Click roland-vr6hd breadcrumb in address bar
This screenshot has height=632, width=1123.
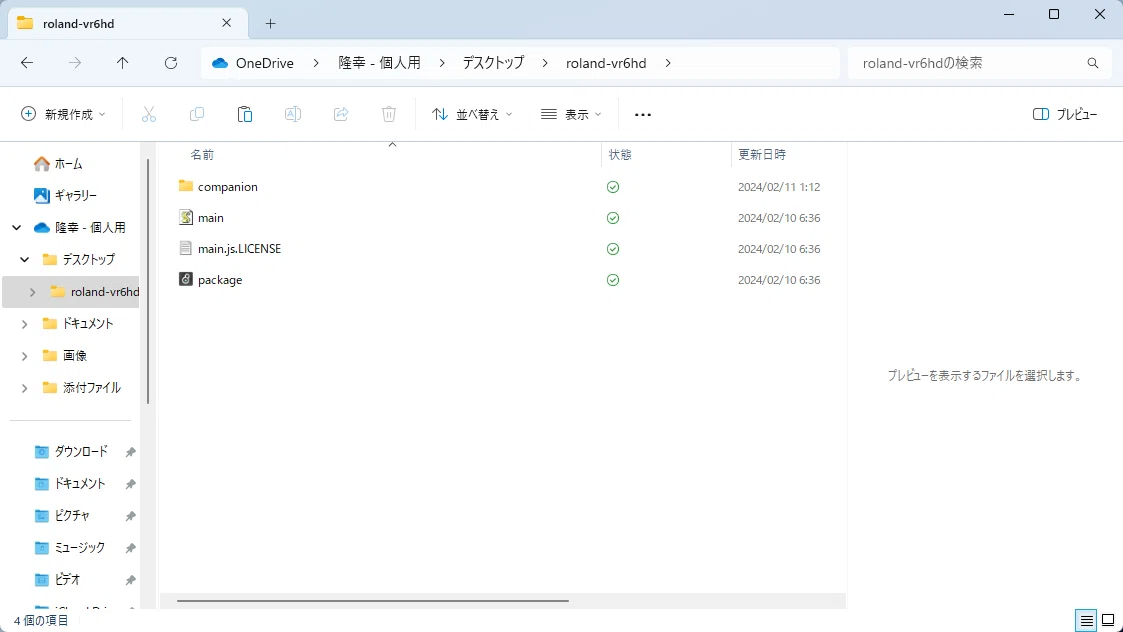click(x=606, y=63)
